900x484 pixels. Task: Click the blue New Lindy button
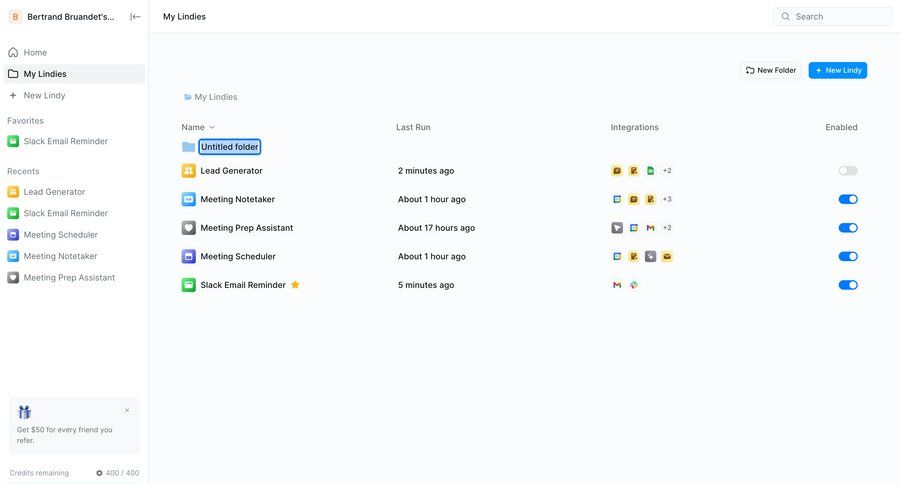[x=837, y=70]
